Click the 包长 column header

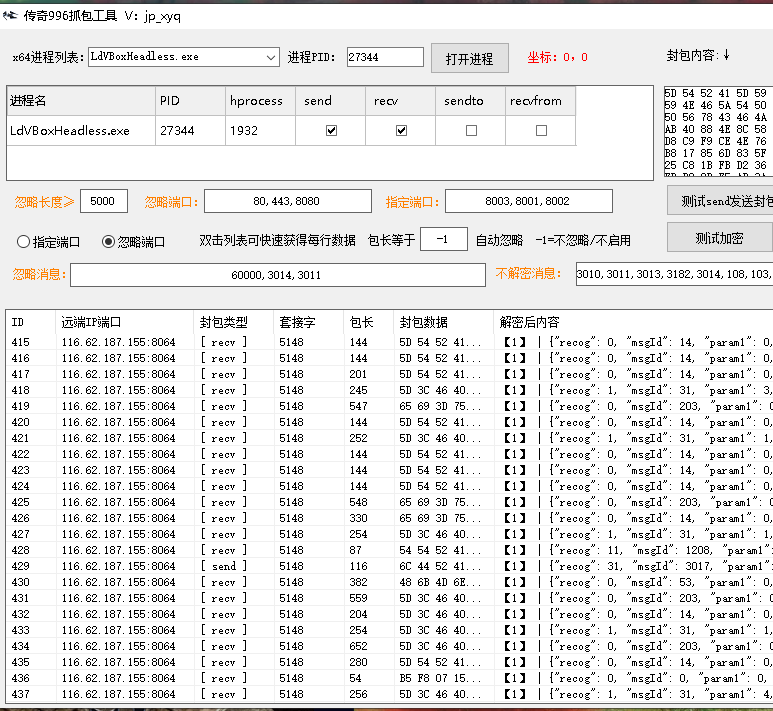click(368, 322)
